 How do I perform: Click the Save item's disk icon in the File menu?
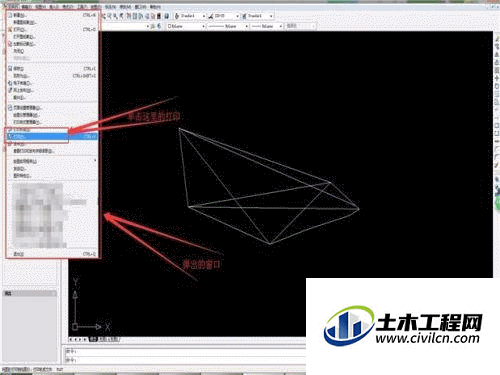pyautogui.click(x=10, y=68)
